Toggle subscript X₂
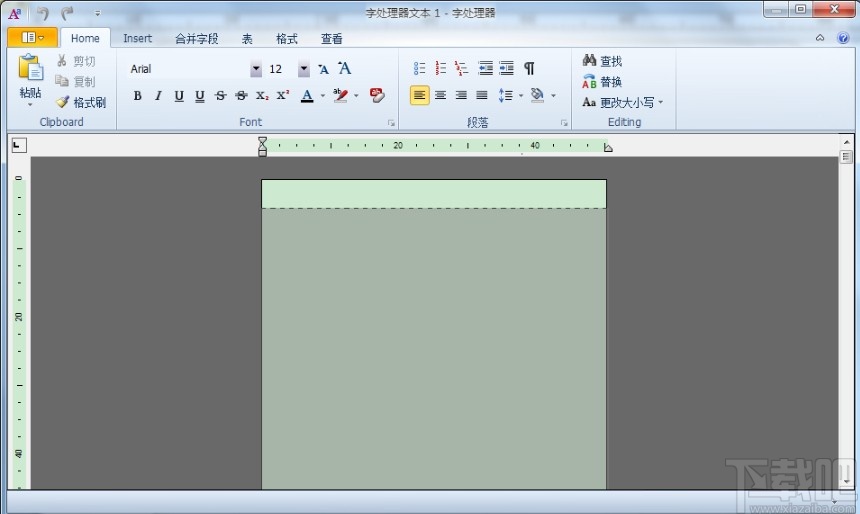This screenshot has width=860, height=514. click(x=262, y=96)
